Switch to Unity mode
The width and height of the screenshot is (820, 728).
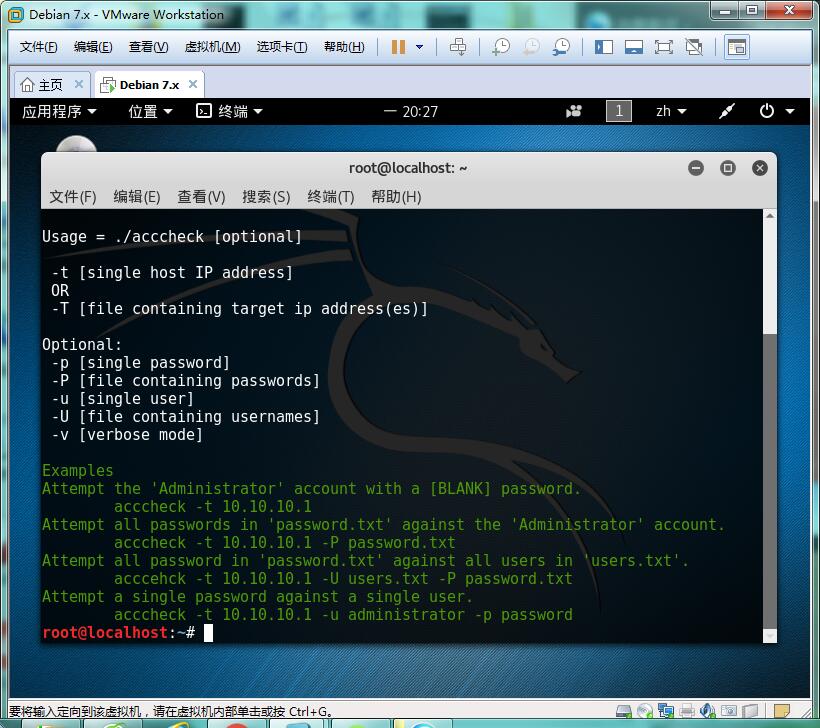(x=694, y=47)
